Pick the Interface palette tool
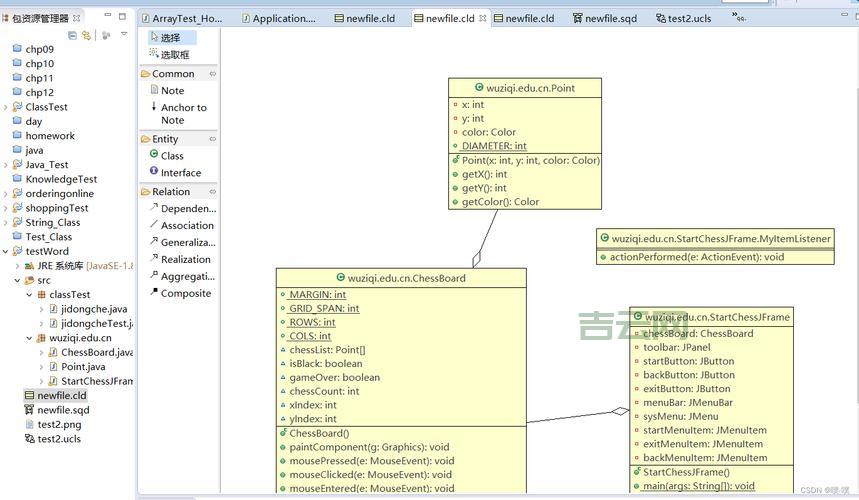The height and width of the screenshot is (500, 859). (x=180, y=173)
